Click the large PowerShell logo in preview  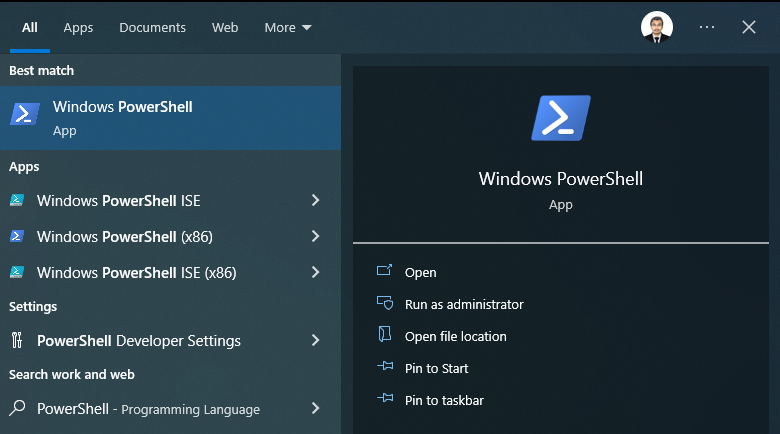(x=561, y=118)
